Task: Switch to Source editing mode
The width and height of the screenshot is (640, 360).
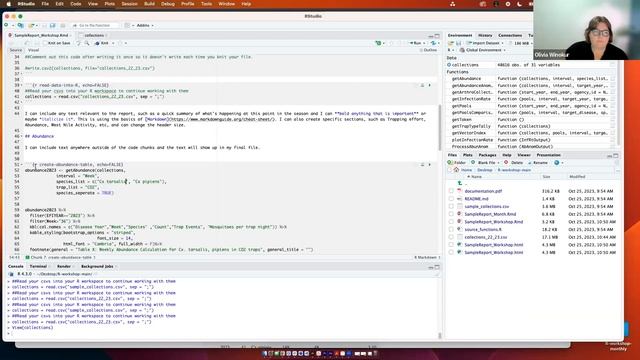Action: 16,50
